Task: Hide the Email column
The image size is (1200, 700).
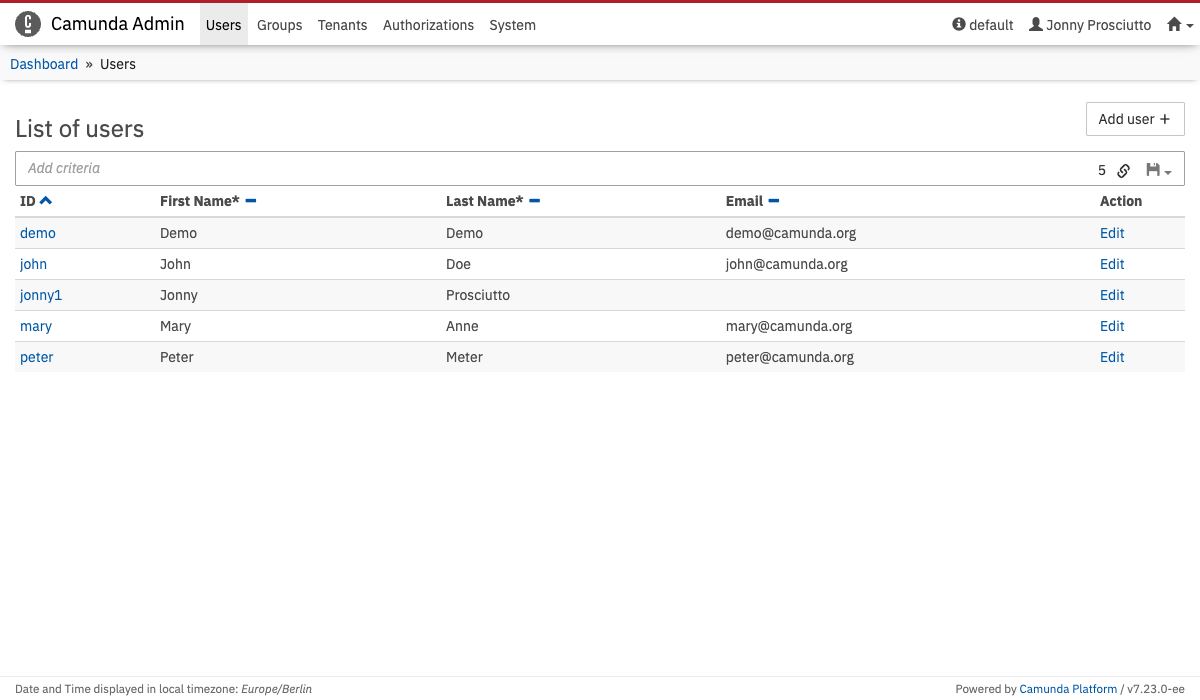Action: pos(774,201)
